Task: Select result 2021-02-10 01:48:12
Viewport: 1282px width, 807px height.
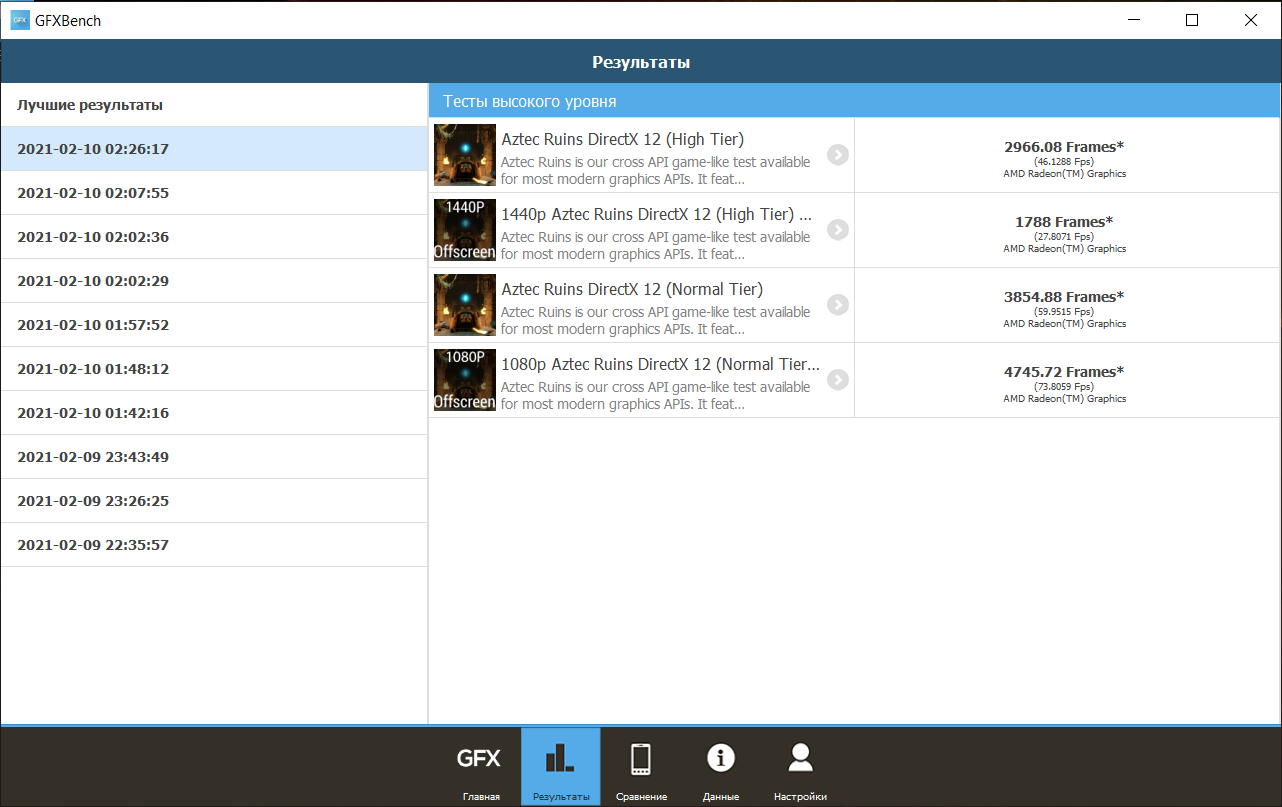Action: tap(214, 369)
